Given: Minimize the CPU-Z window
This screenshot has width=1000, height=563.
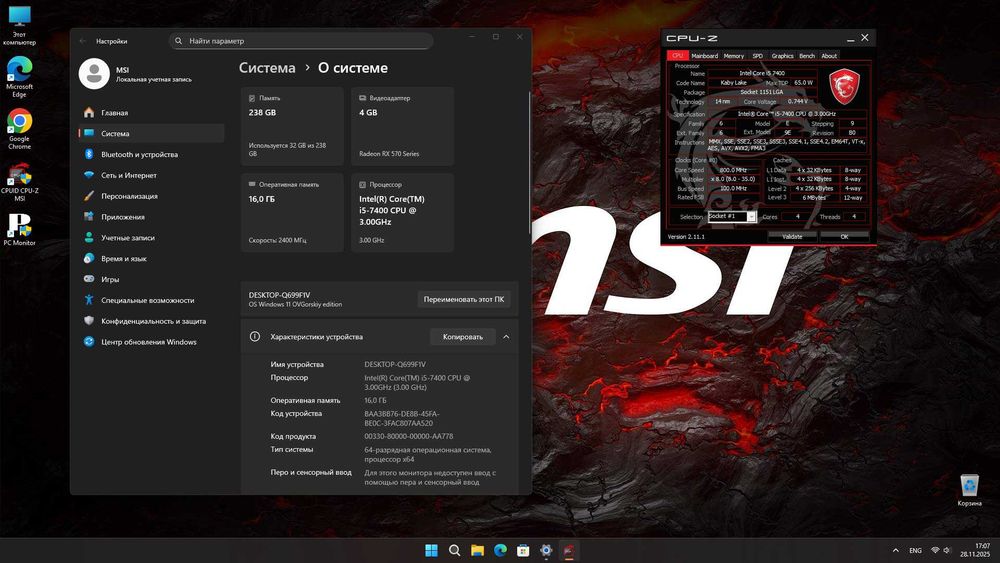Looking at the screenshot, I should click(850, 38).
